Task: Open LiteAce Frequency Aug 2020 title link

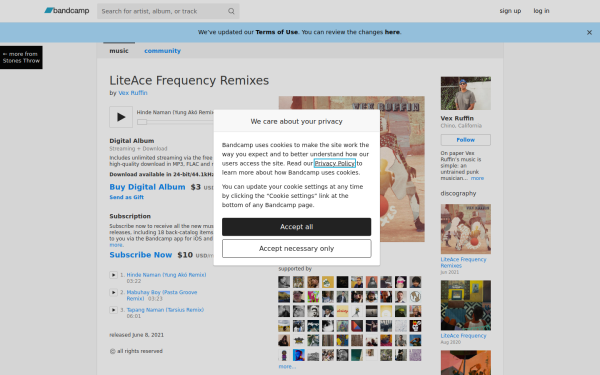Action: 463,336
